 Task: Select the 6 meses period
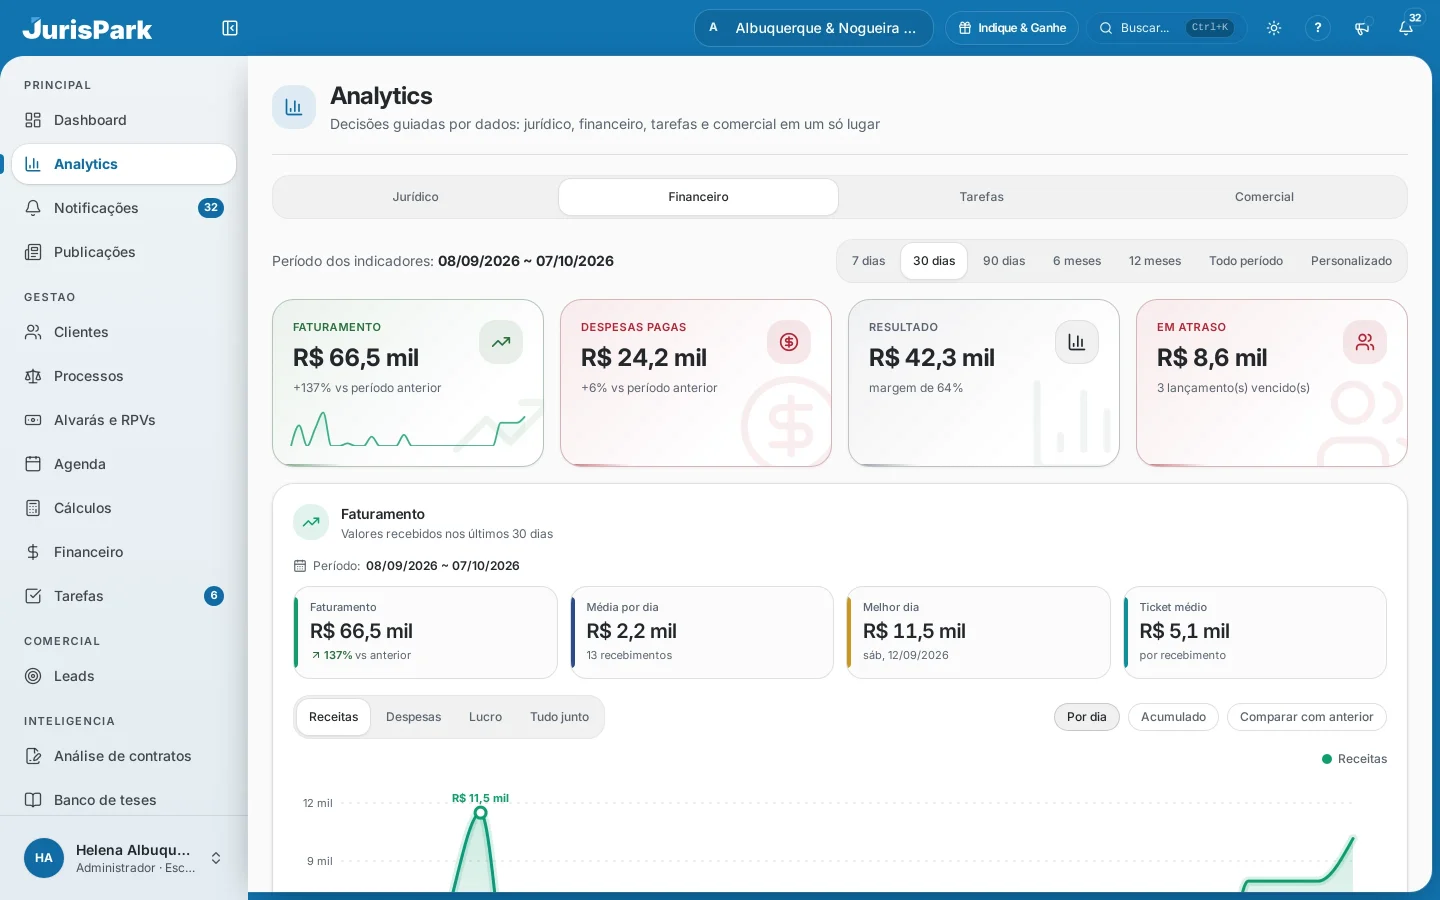tap(1077, 261)
